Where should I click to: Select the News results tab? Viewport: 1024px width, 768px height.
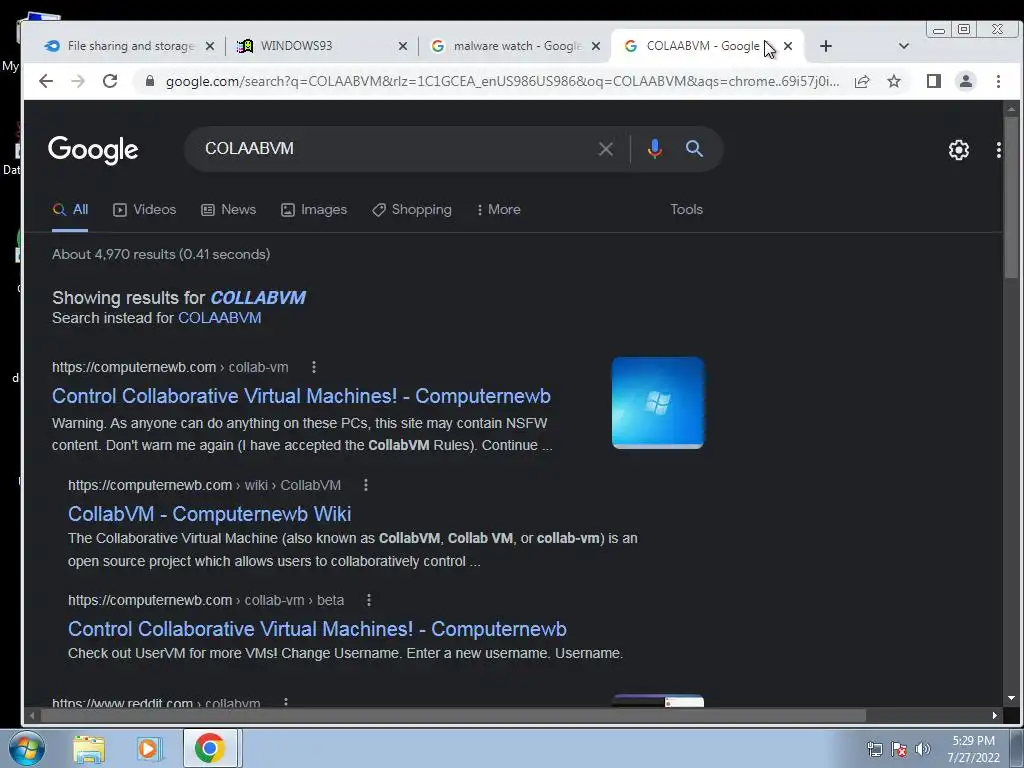229,210
